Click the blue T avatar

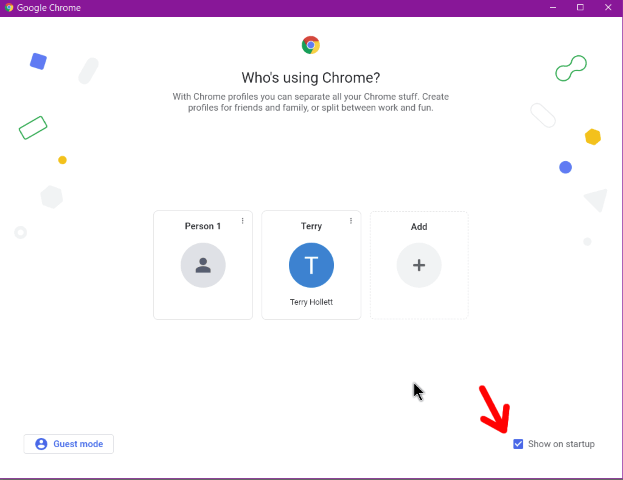312,265
